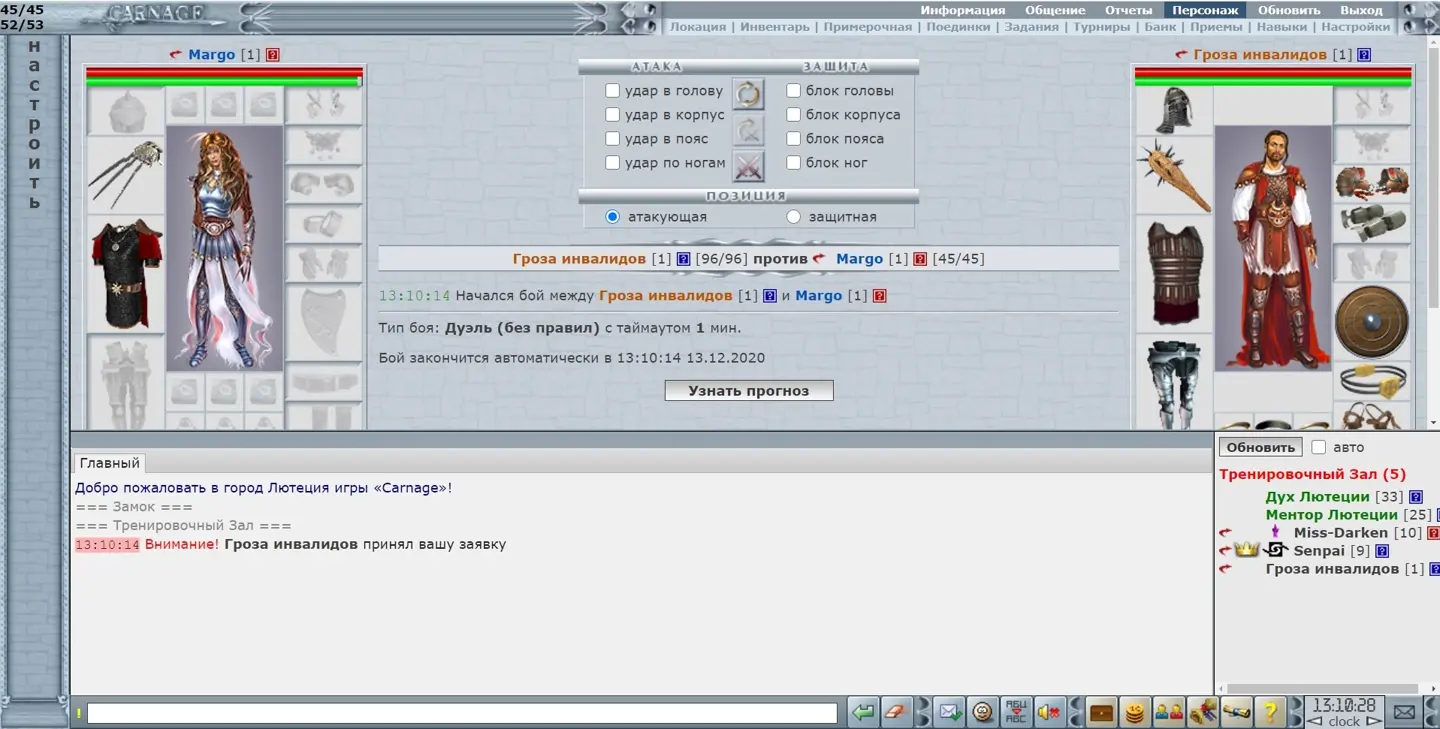Open the brown chest inventory icon
Screen dimensions: 1440x729
click(1102, 712)
